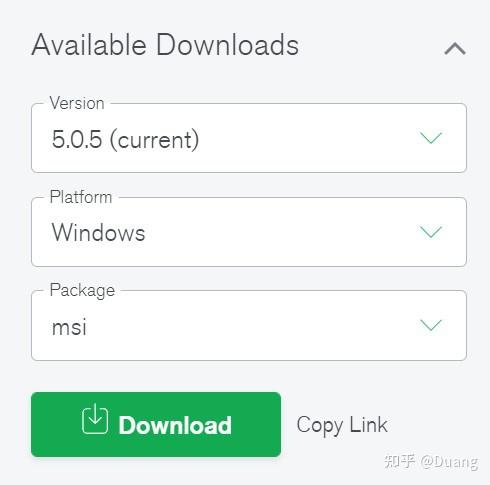Click the download arrow icon
This screenshot has height=485, width=490.
pyautogui.click(x=95, y=419)
